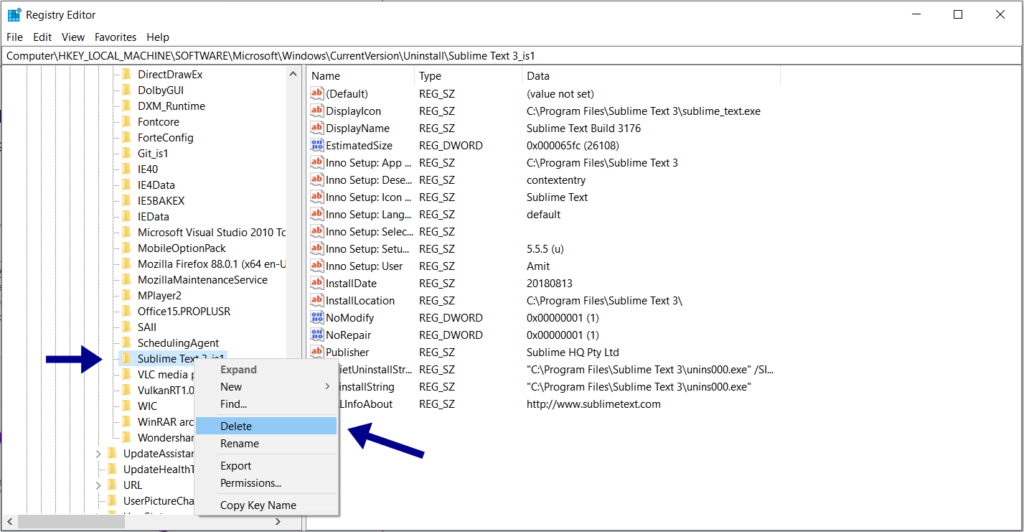Screen dimensions: 1024x532
Task: Choose Delete from the context menu
Action: (x=236, y=426)
